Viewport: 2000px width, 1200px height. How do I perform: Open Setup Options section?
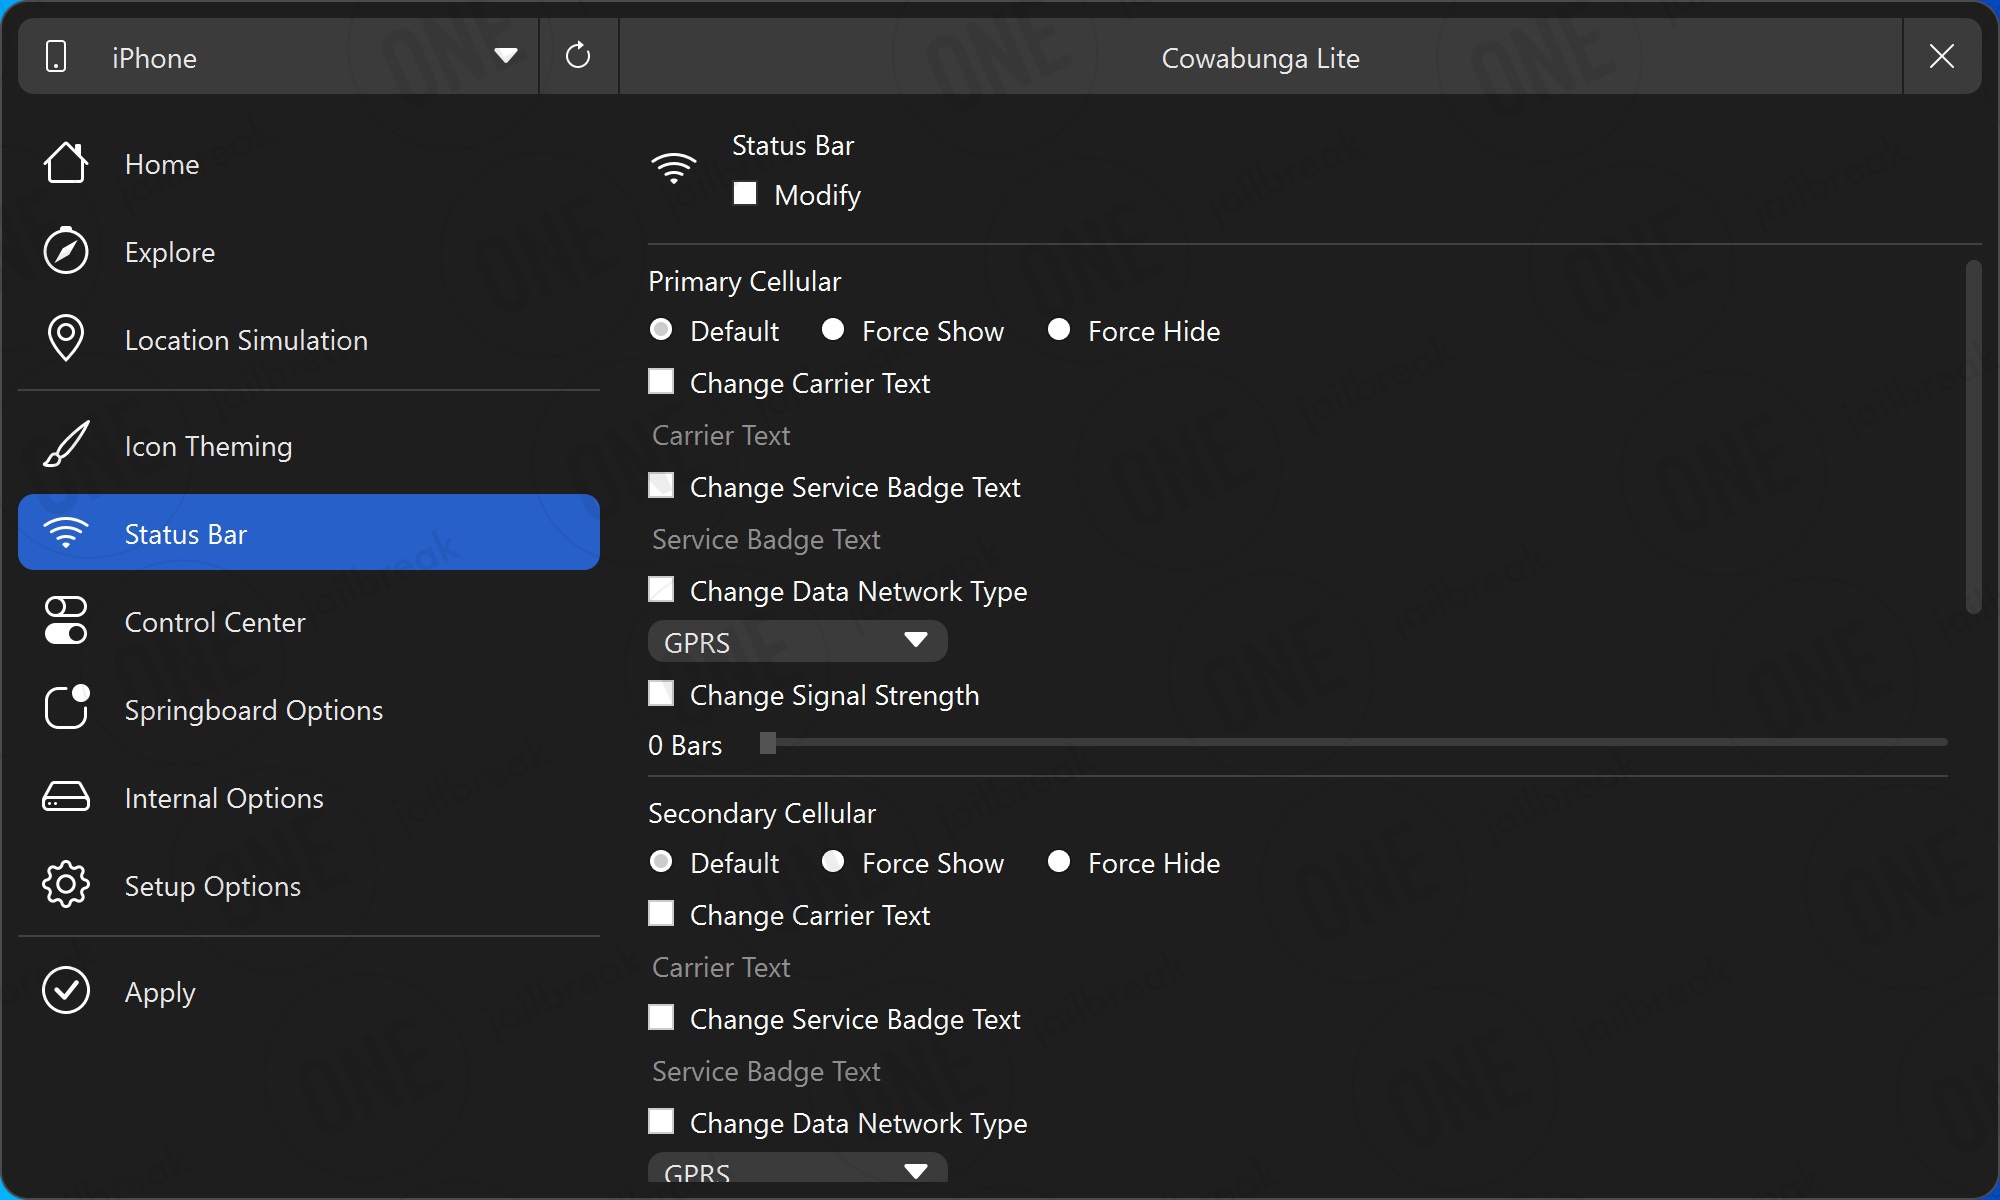(309, 885)
